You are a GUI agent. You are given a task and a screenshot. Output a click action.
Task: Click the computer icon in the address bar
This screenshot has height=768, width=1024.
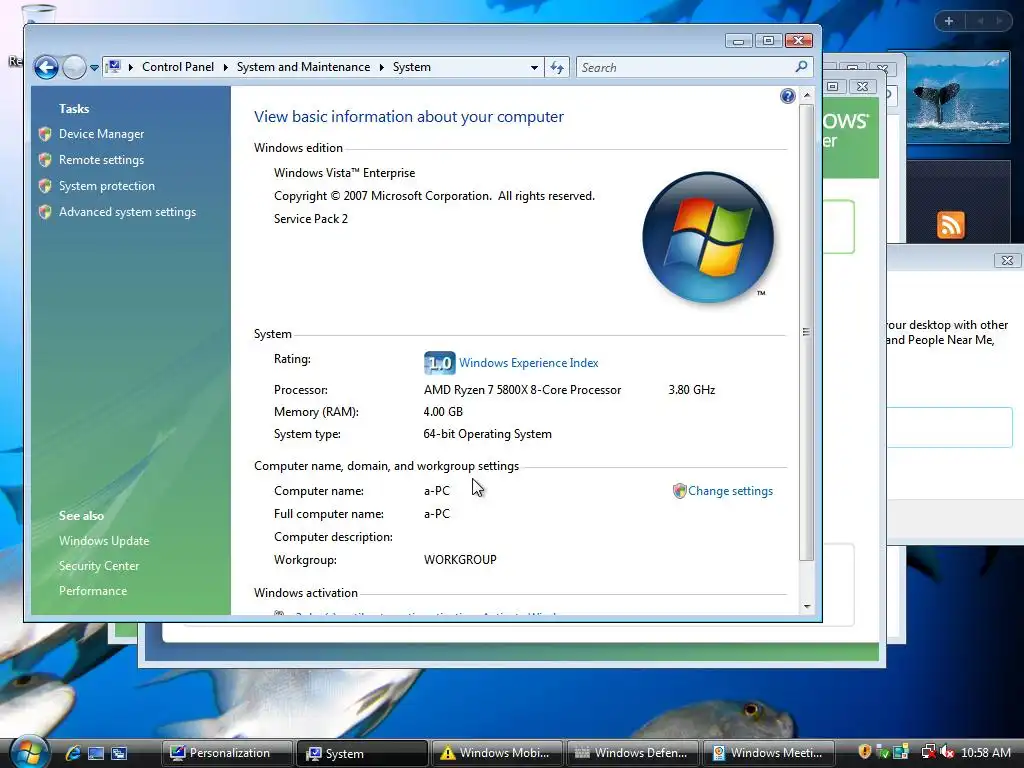click(x=114, y=67)
